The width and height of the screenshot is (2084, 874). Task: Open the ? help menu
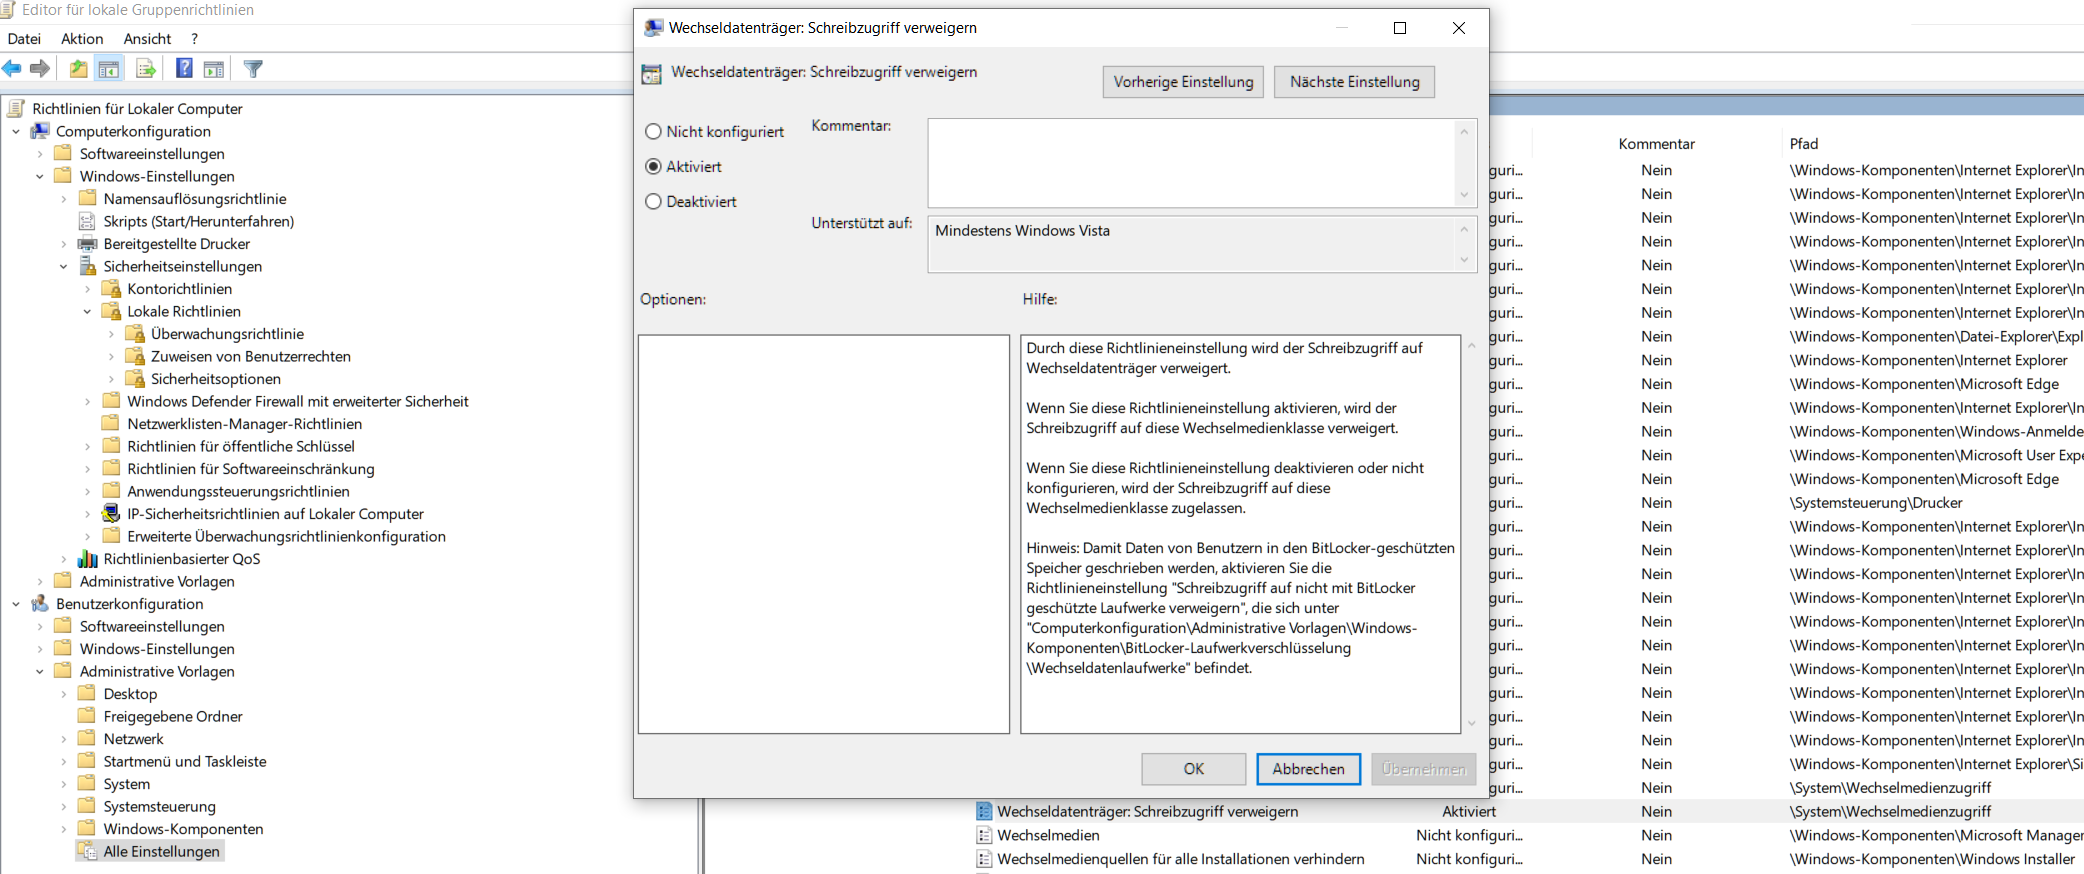click(x=194, y=39)
